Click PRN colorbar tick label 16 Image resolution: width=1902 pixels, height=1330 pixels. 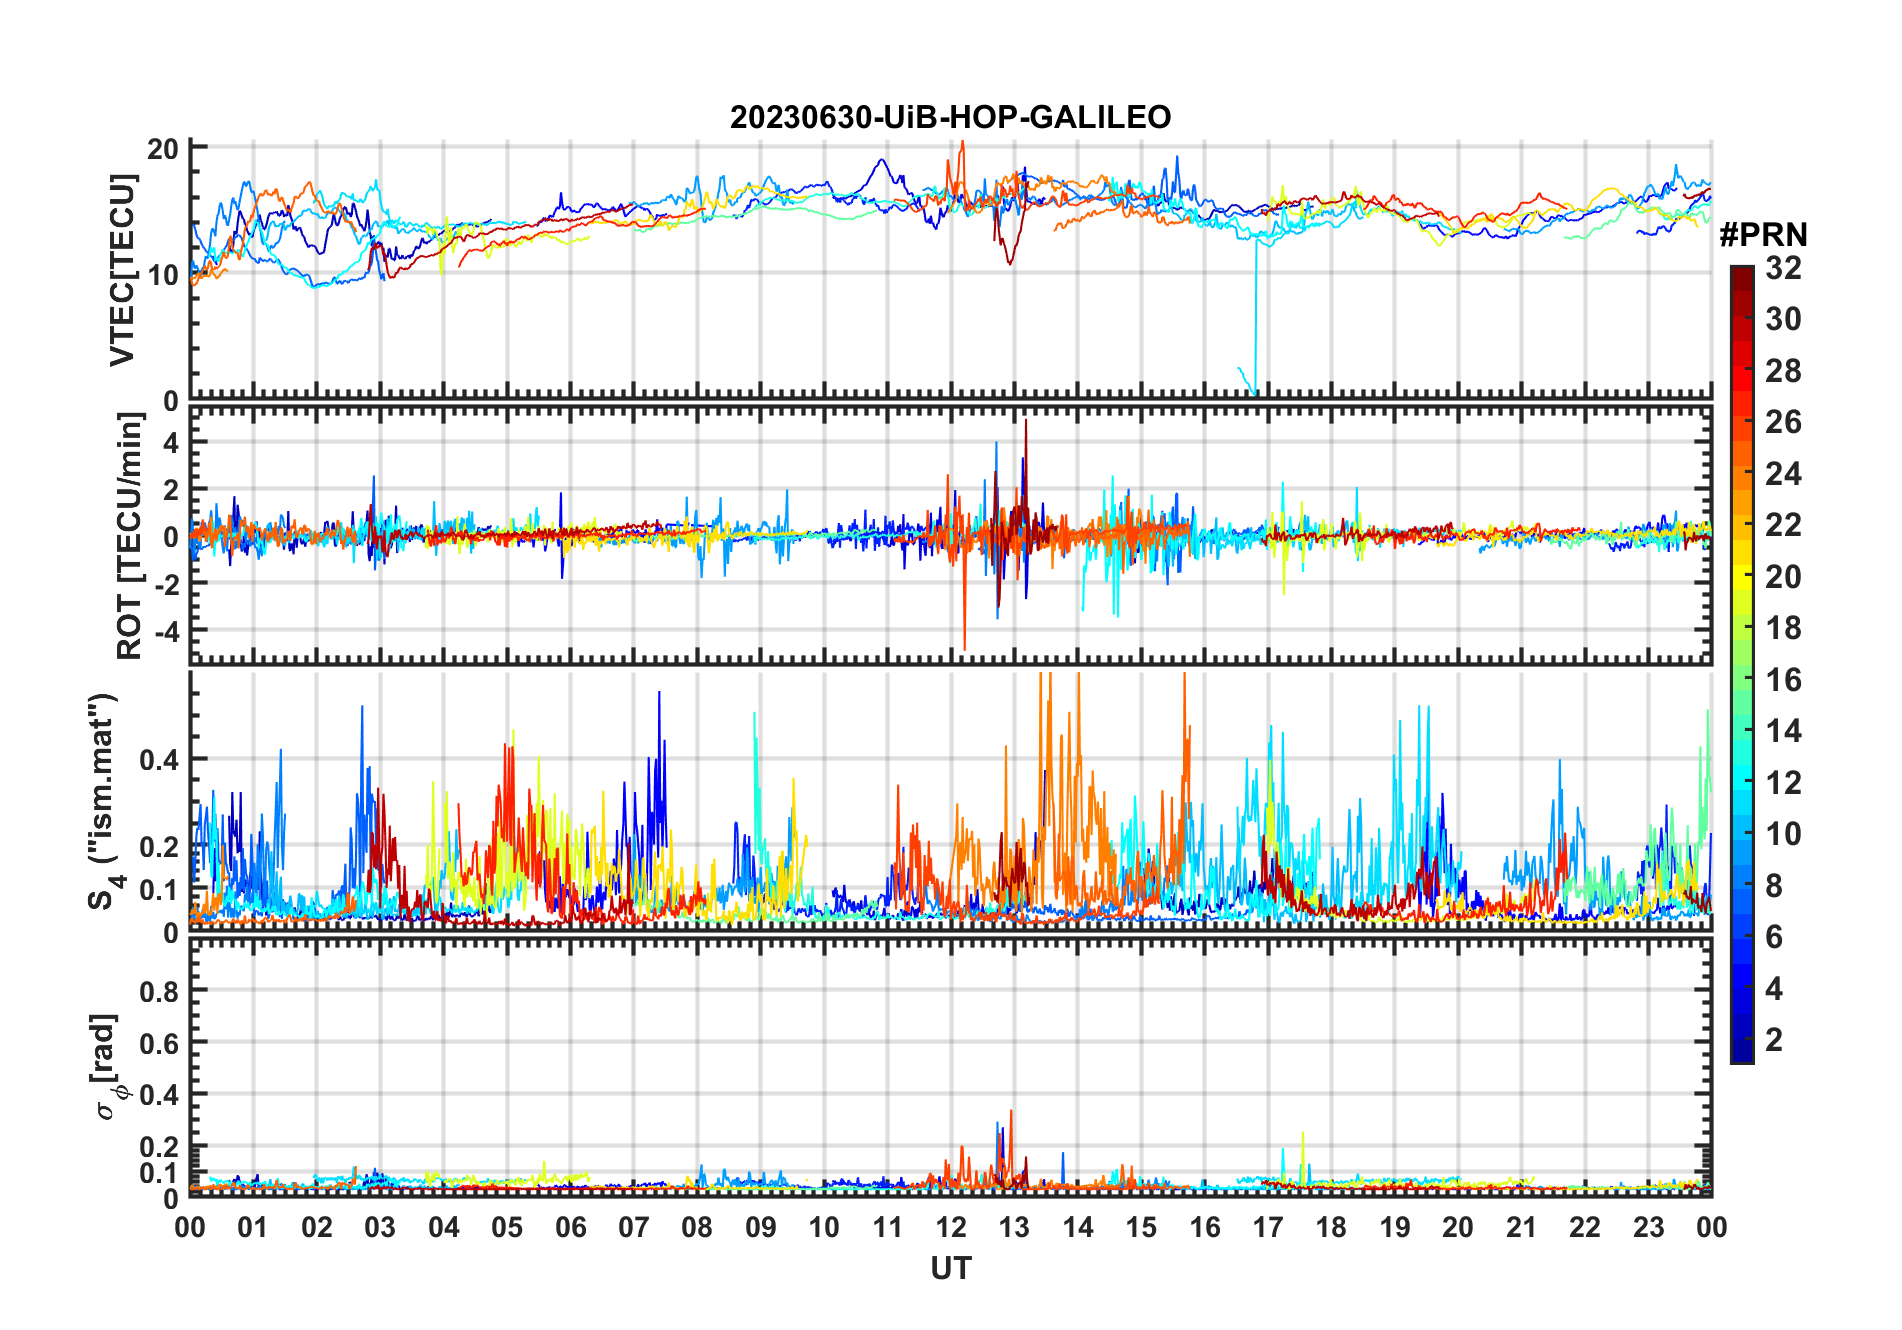pos(1783,680)
